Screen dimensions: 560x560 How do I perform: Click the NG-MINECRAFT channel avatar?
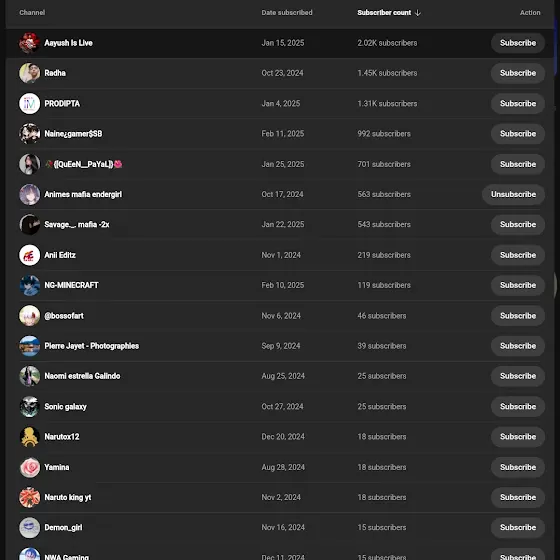[29, 285]
